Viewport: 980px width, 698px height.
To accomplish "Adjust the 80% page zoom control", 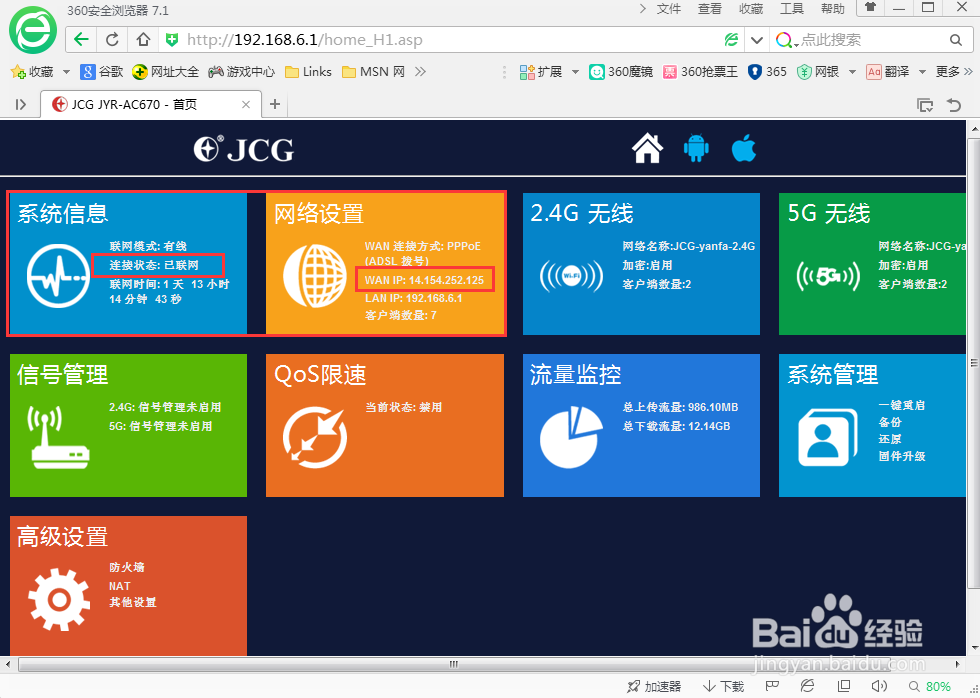I will (938, 686).
